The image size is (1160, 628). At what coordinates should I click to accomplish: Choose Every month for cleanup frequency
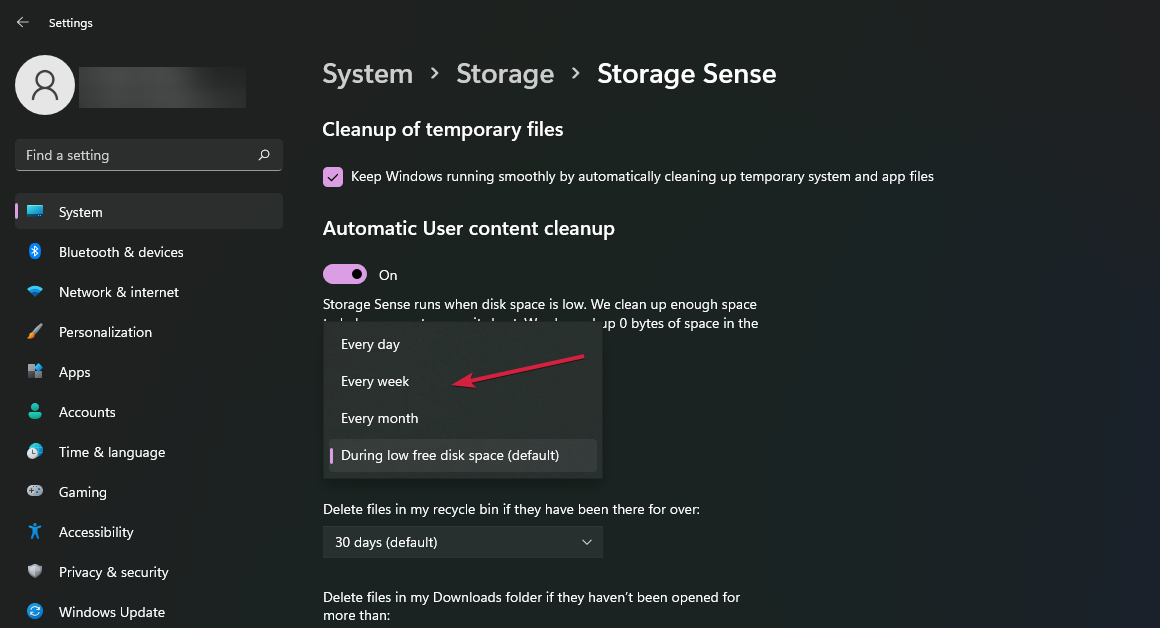click(x=379, y=418)
